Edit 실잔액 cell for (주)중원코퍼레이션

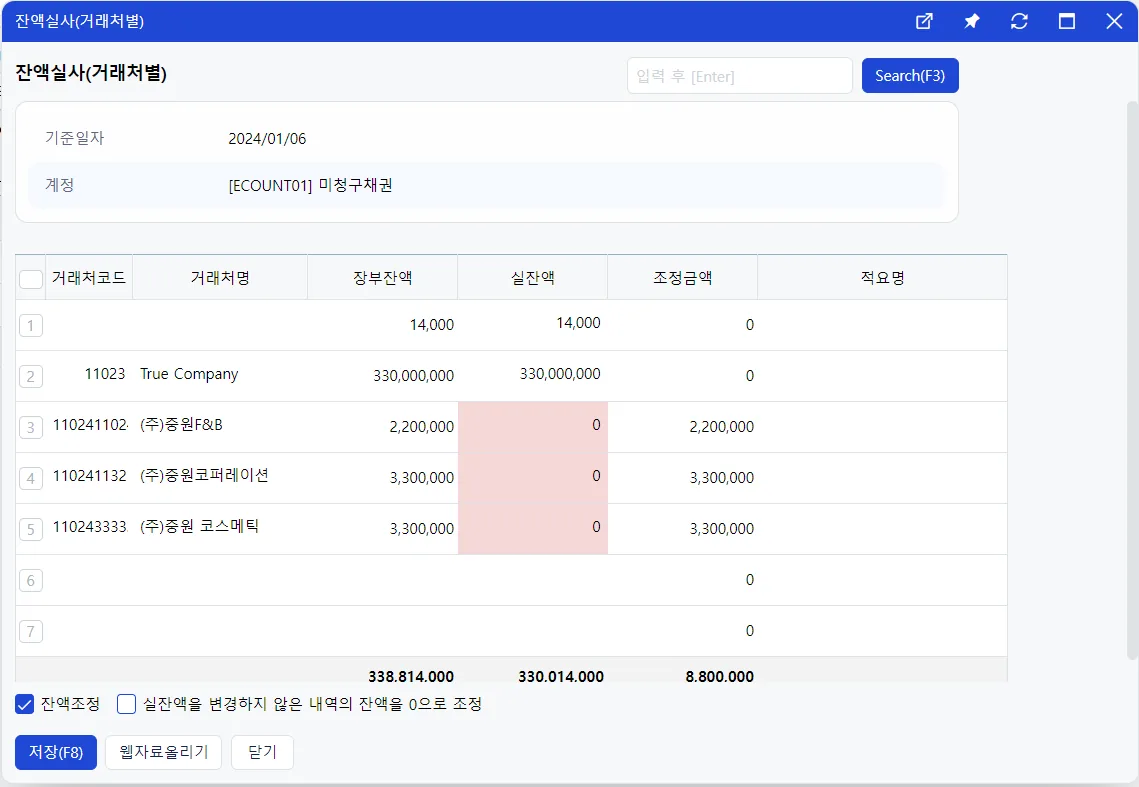tap(532, 477)
